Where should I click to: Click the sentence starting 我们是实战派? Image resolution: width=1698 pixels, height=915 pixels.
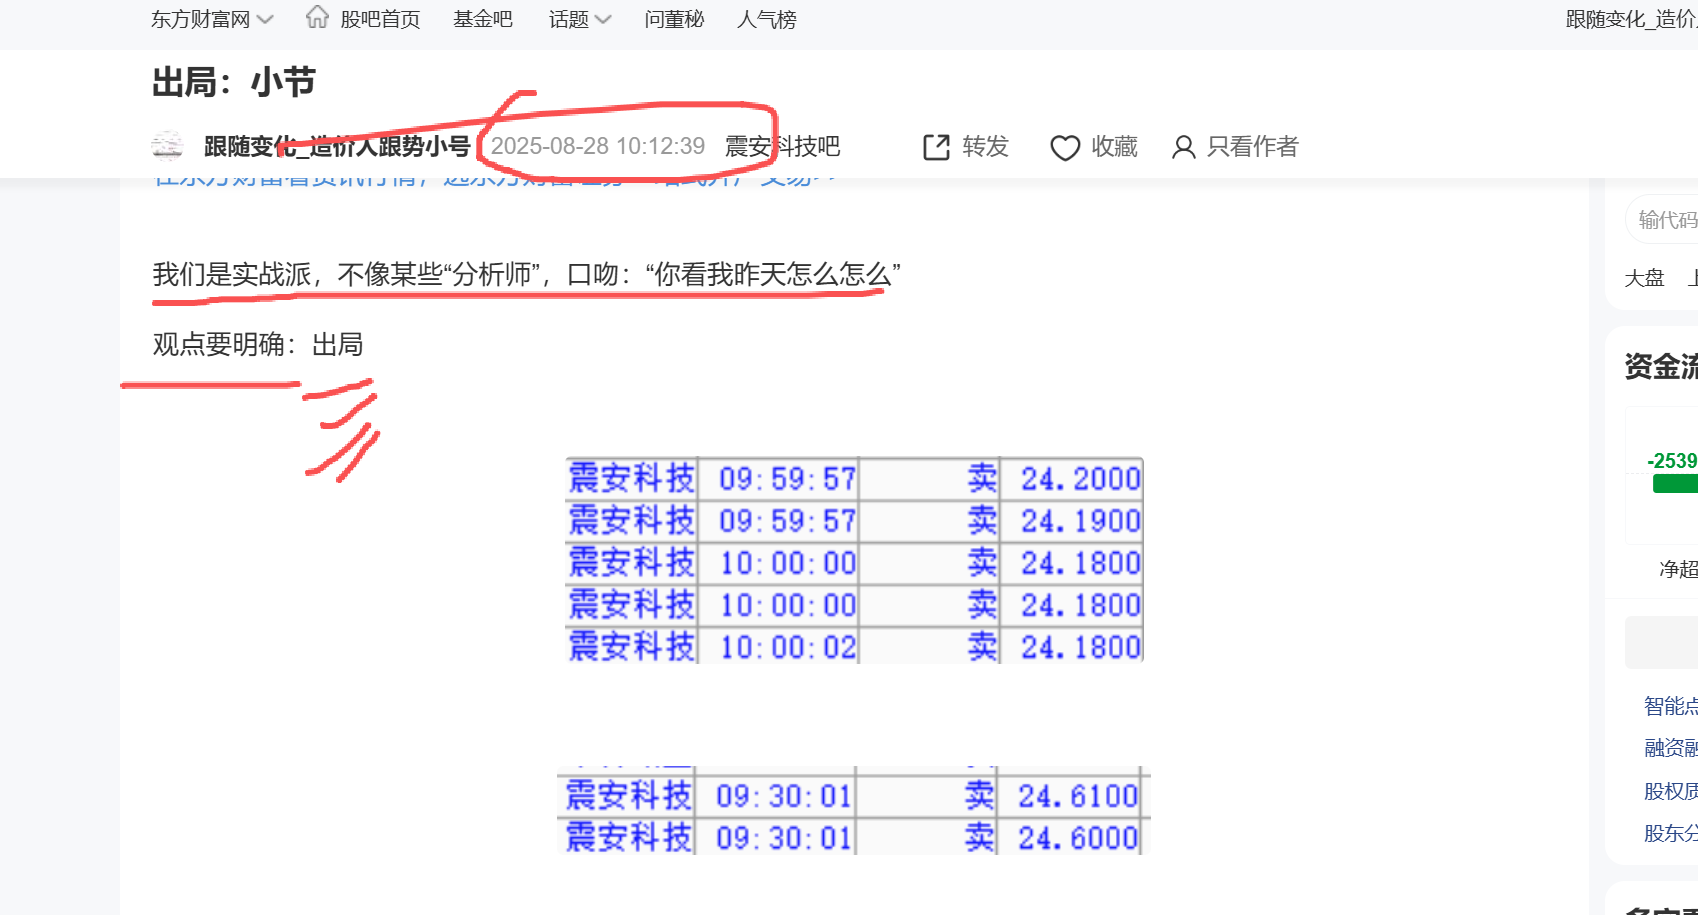[526, 274]
